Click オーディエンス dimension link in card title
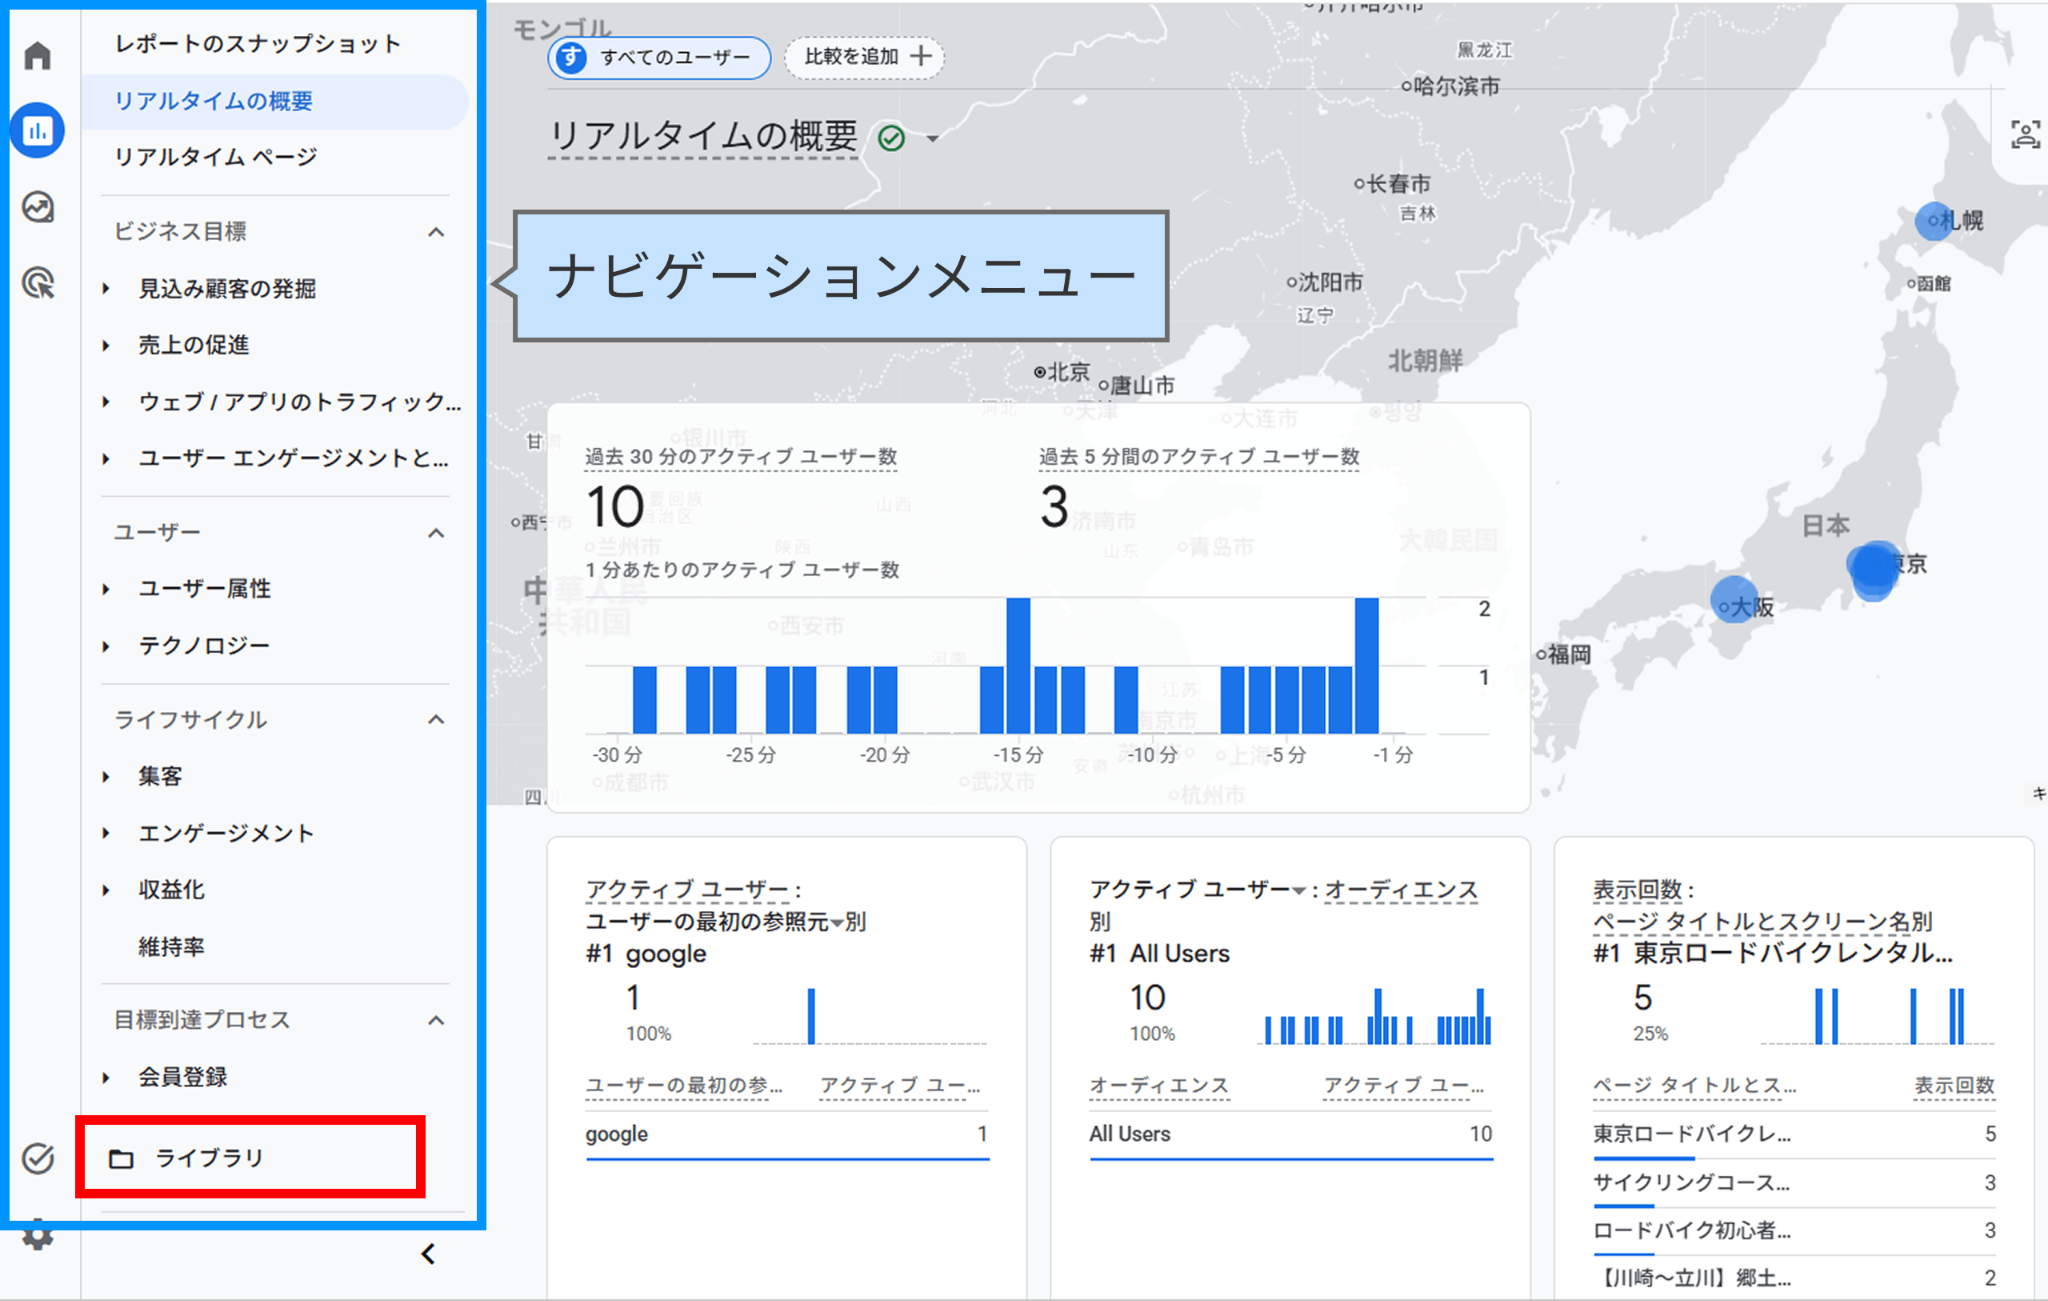The image size is (2048, 1301). click(x=1401, y=889)
